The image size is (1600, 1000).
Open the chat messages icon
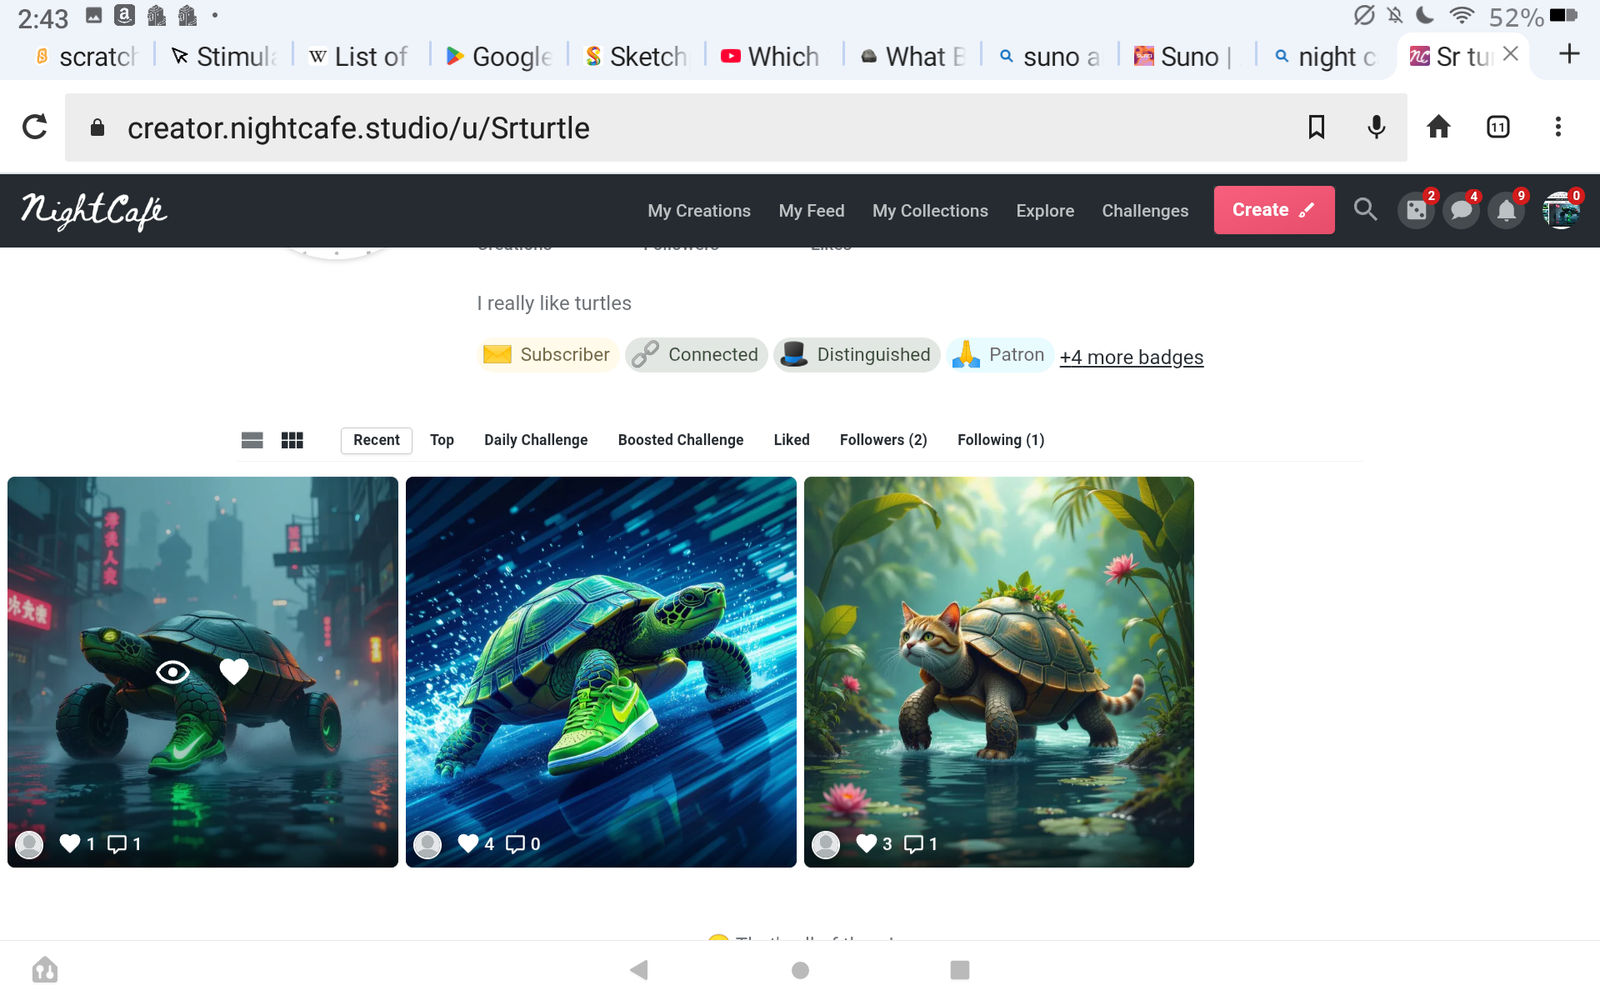pos(1461,210)
